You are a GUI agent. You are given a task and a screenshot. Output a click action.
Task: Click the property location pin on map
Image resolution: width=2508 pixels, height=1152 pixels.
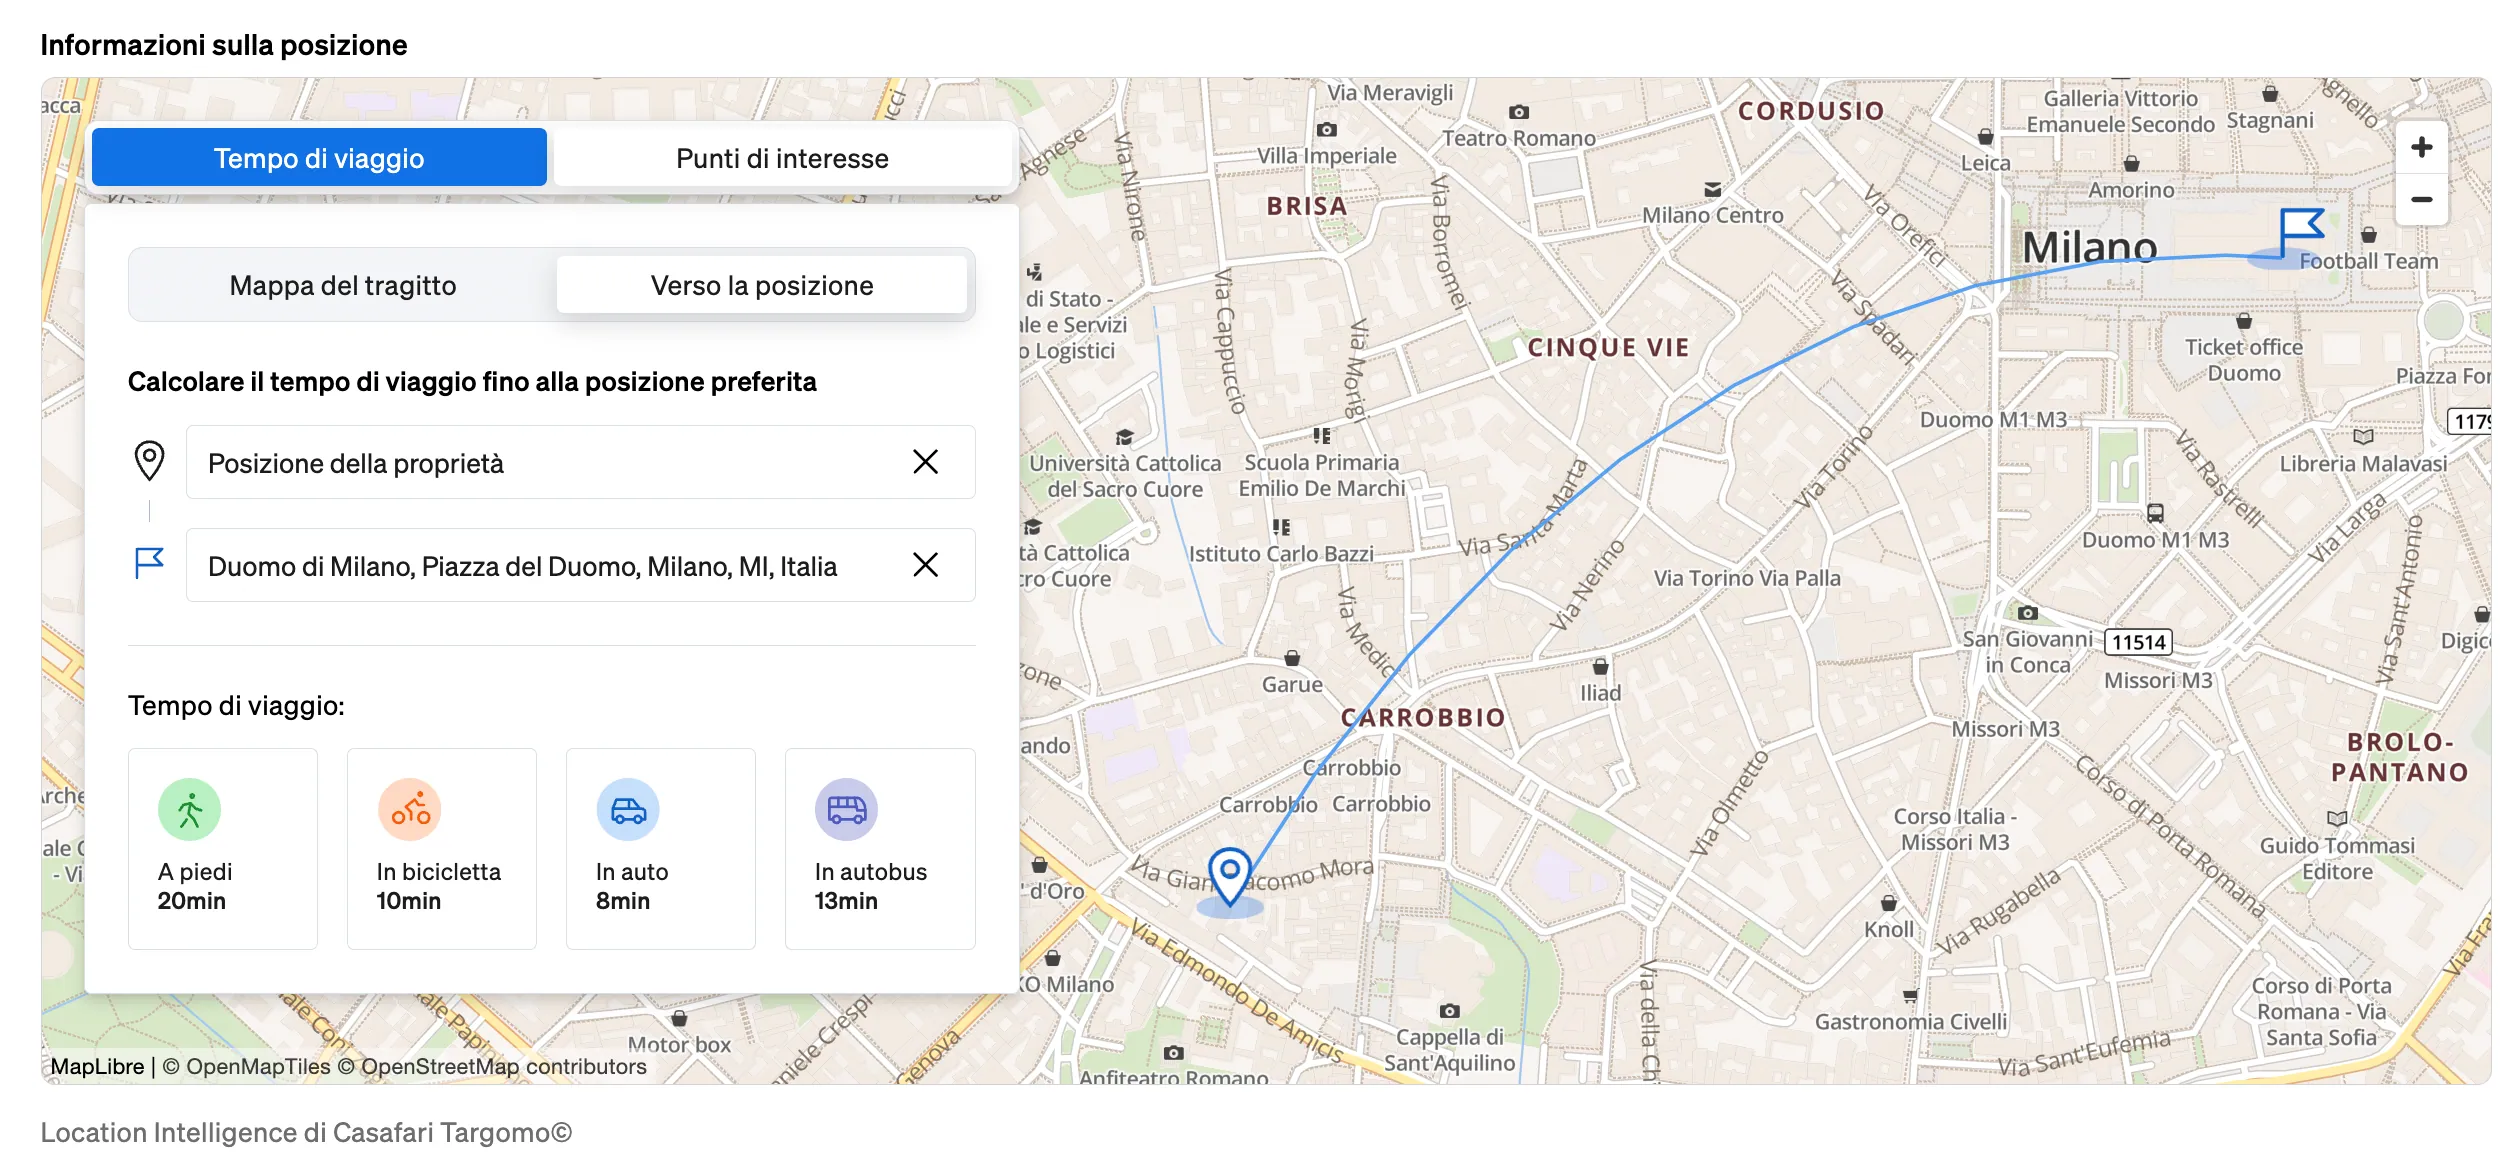coord(1230,877)
